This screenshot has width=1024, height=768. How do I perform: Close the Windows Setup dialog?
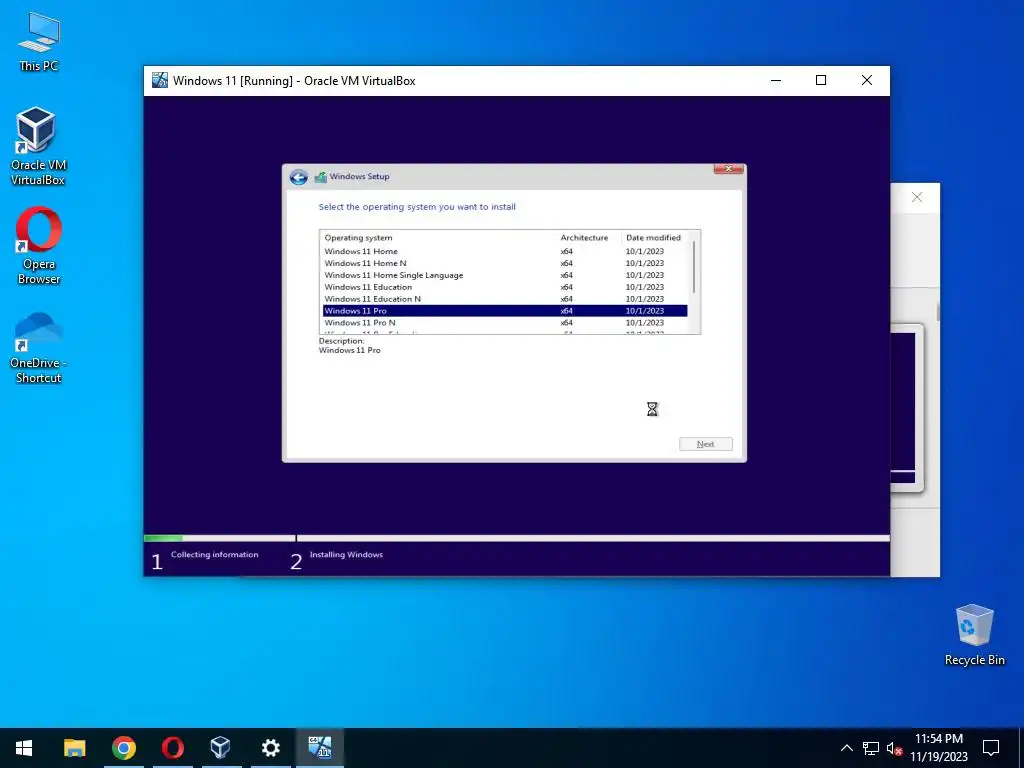[728, 169]
